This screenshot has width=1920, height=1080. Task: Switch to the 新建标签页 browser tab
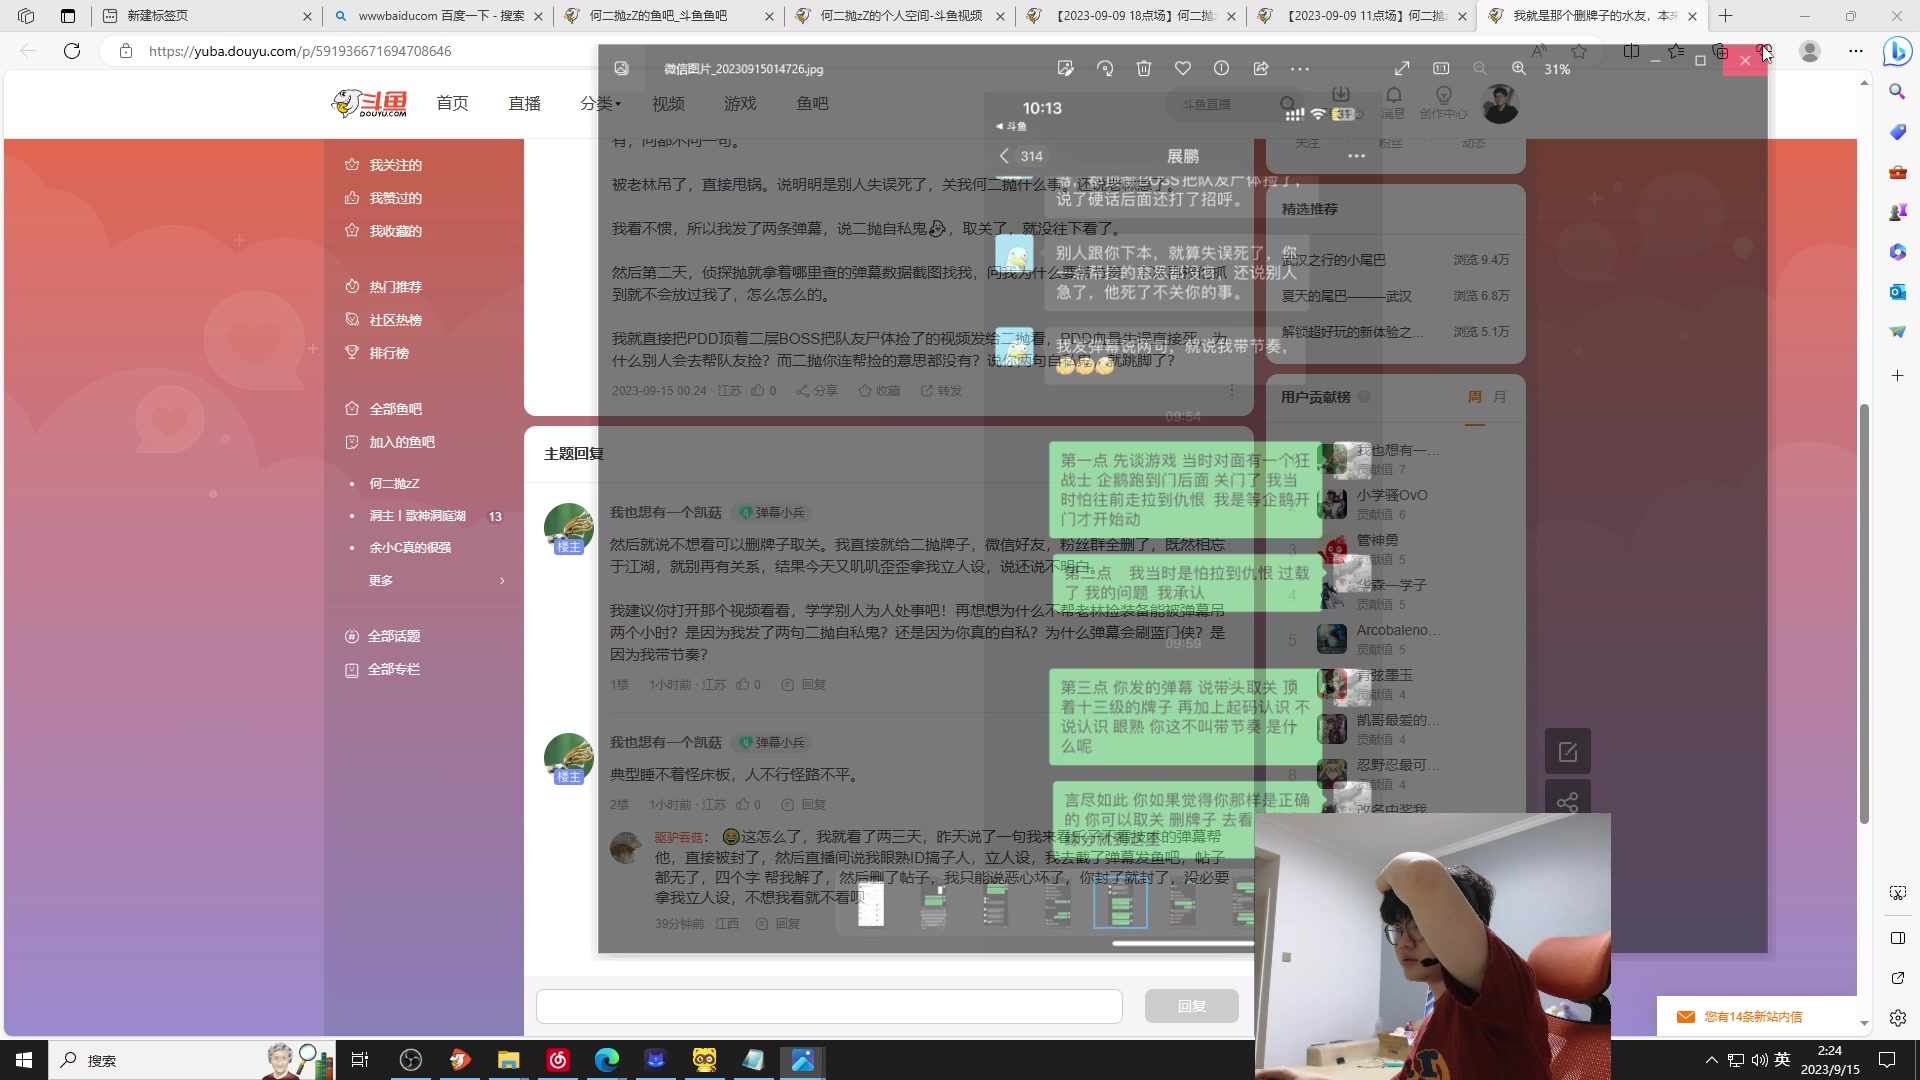pyautogui.click(x=205, y=16)
